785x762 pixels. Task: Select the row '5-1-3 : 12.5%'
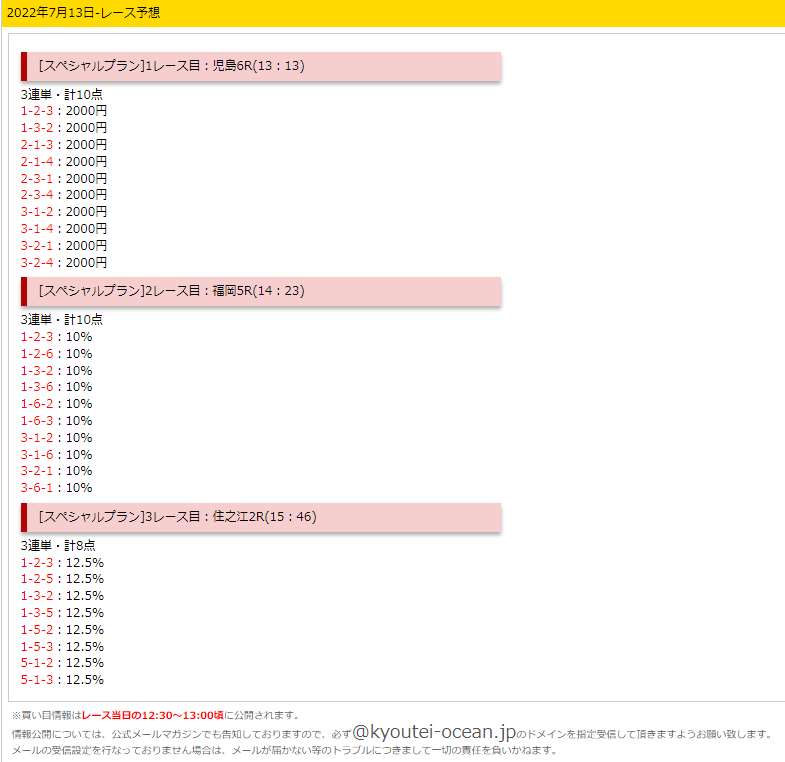point(62,680)
